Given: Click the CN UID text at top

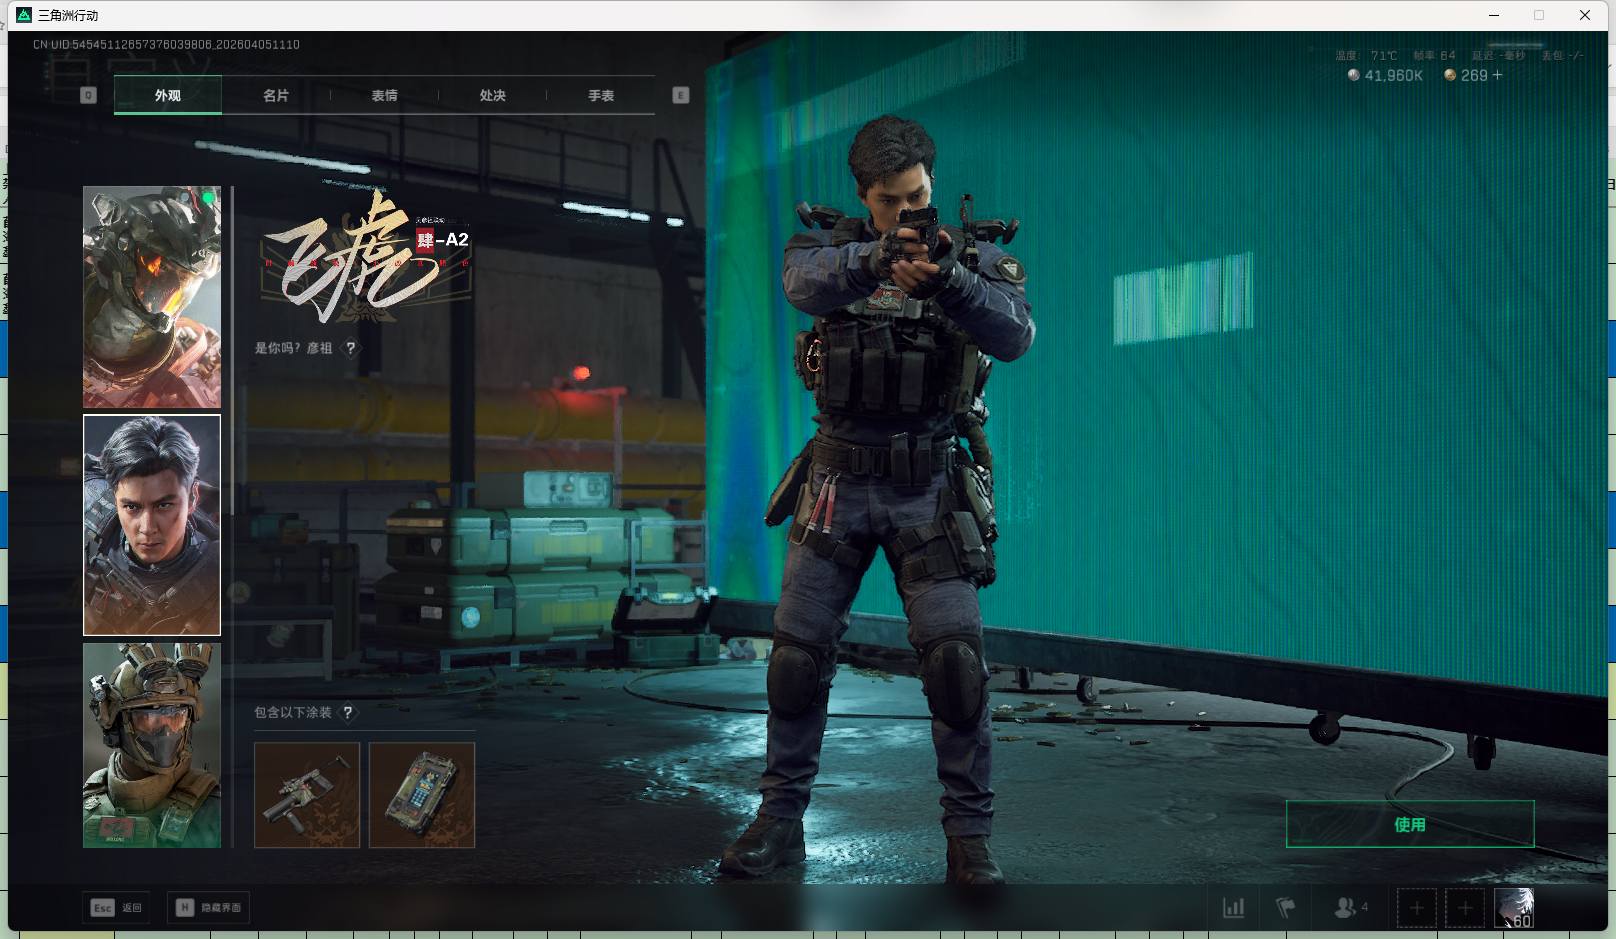Looking at the screenshot, I should [166, 45].
